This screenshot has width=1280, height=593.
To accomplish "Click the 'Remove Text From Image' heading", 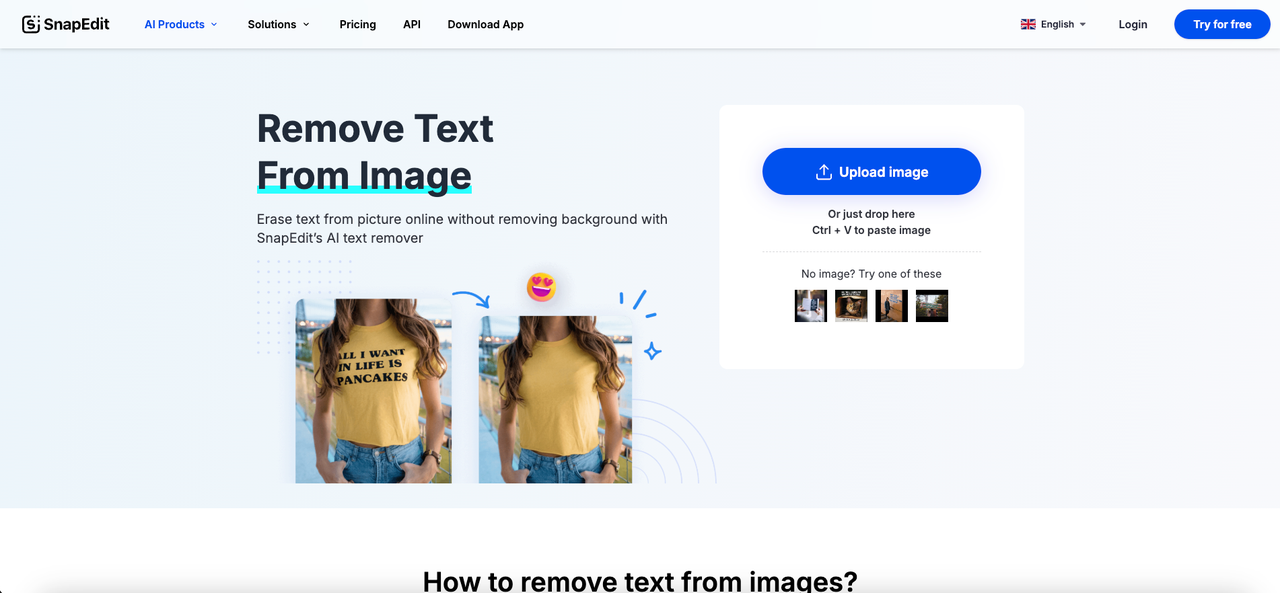I will [x=375, y=151].
